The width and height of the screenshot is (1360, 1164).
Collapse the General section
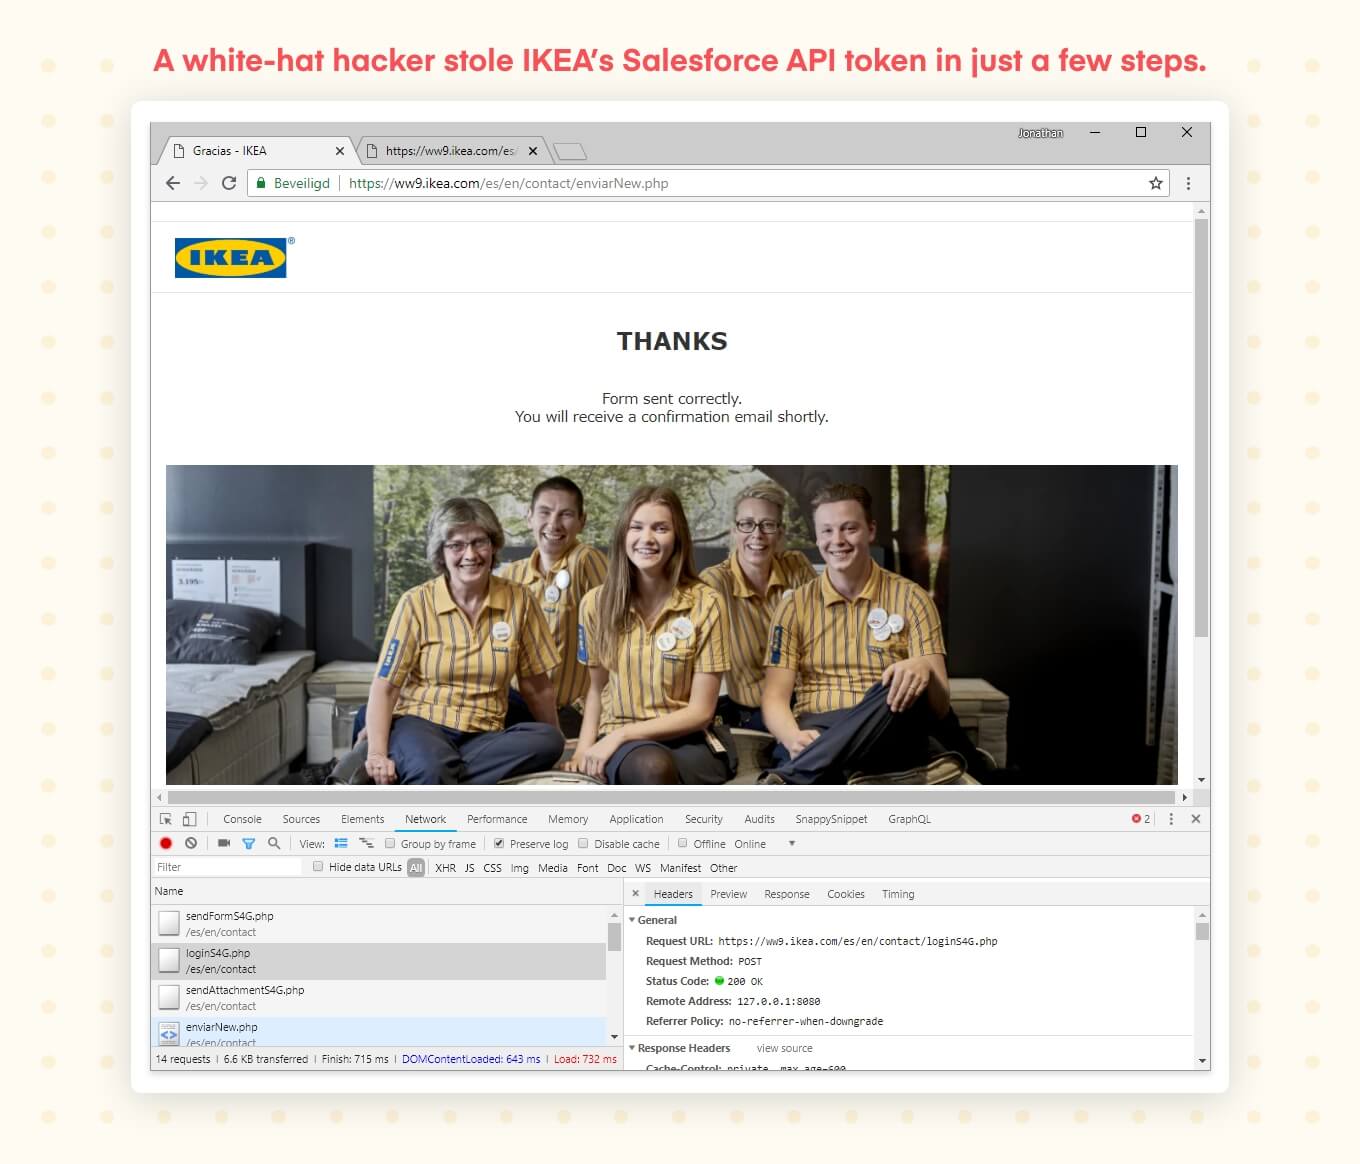tap(632, 920)
